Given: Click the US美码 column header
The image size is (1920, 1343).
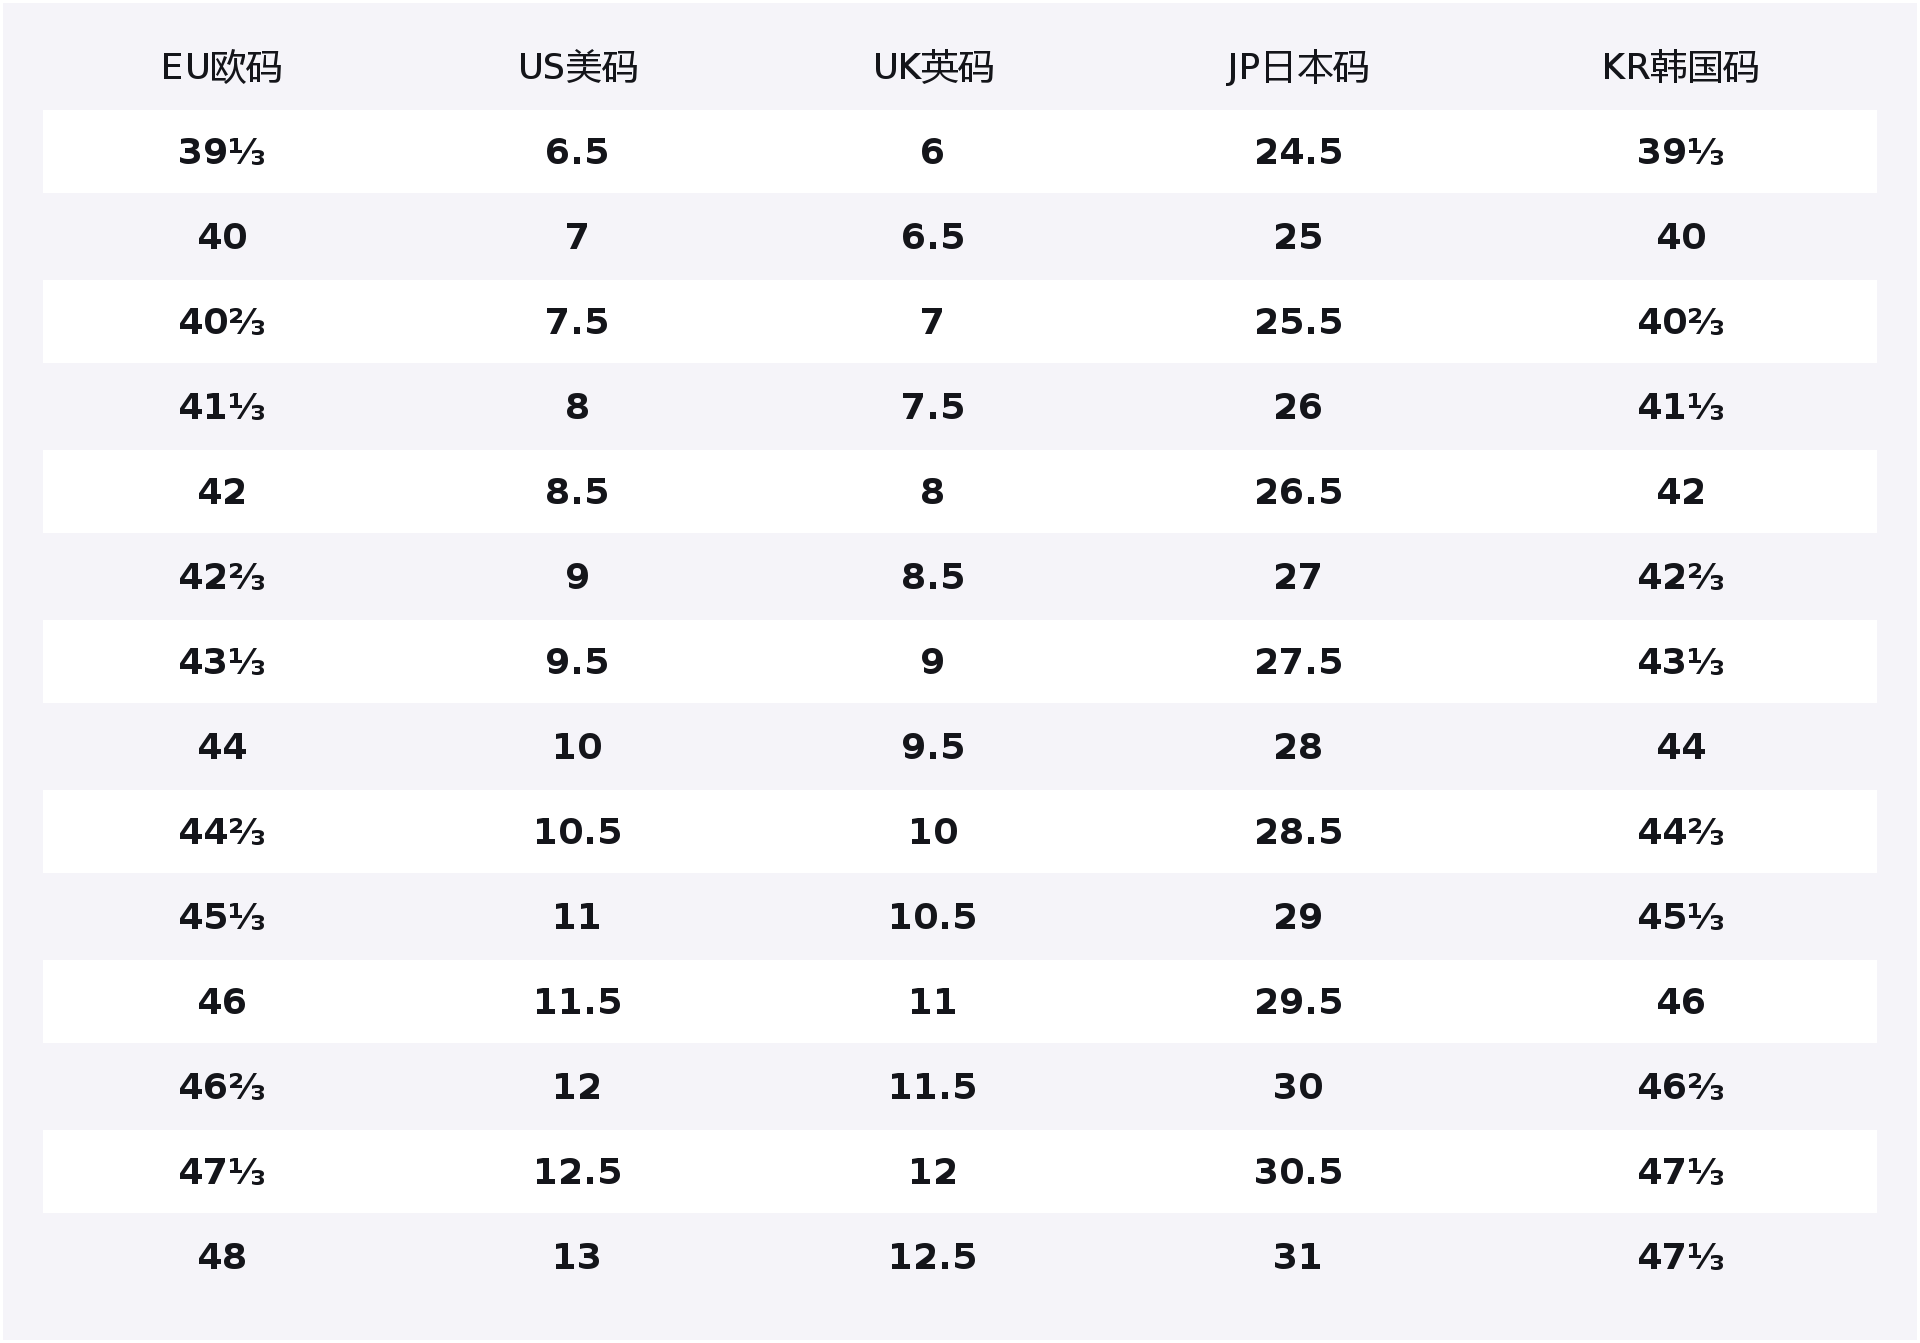Looking at the screenshot, I should coord(577,68).
